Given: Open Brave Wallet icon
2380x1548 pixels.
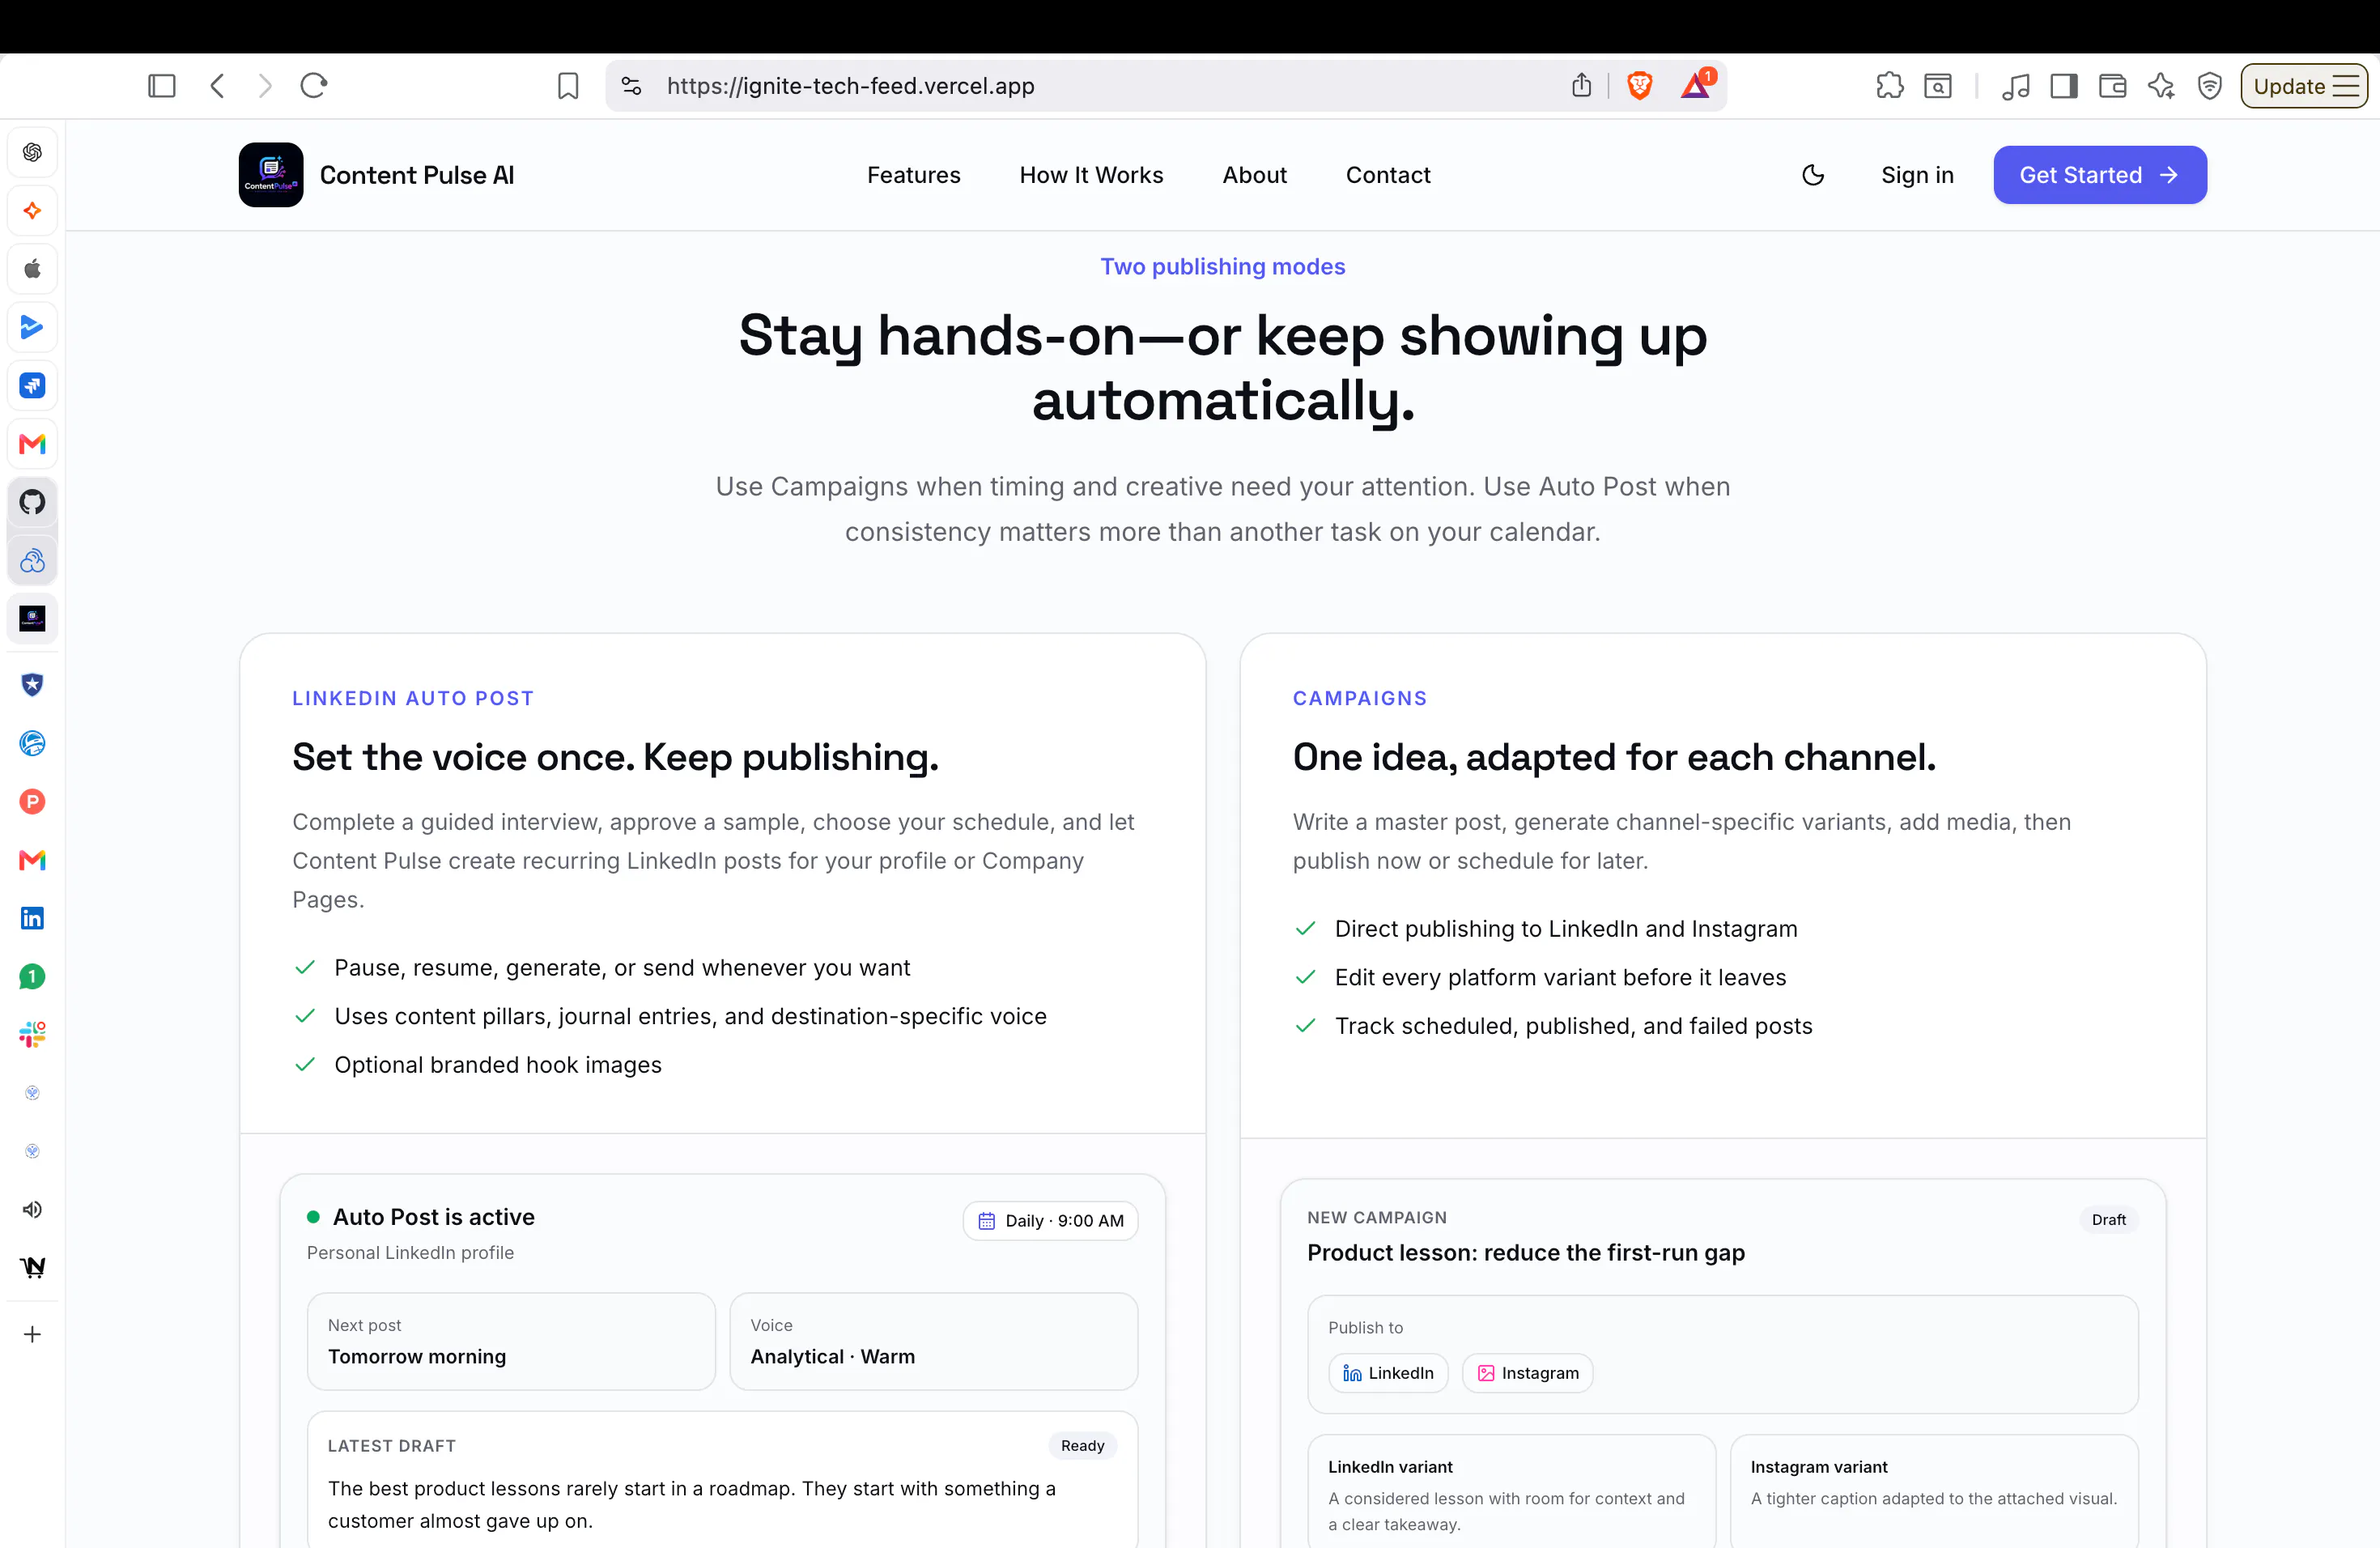Looking at the screenshot, I should click(2112, 86).
